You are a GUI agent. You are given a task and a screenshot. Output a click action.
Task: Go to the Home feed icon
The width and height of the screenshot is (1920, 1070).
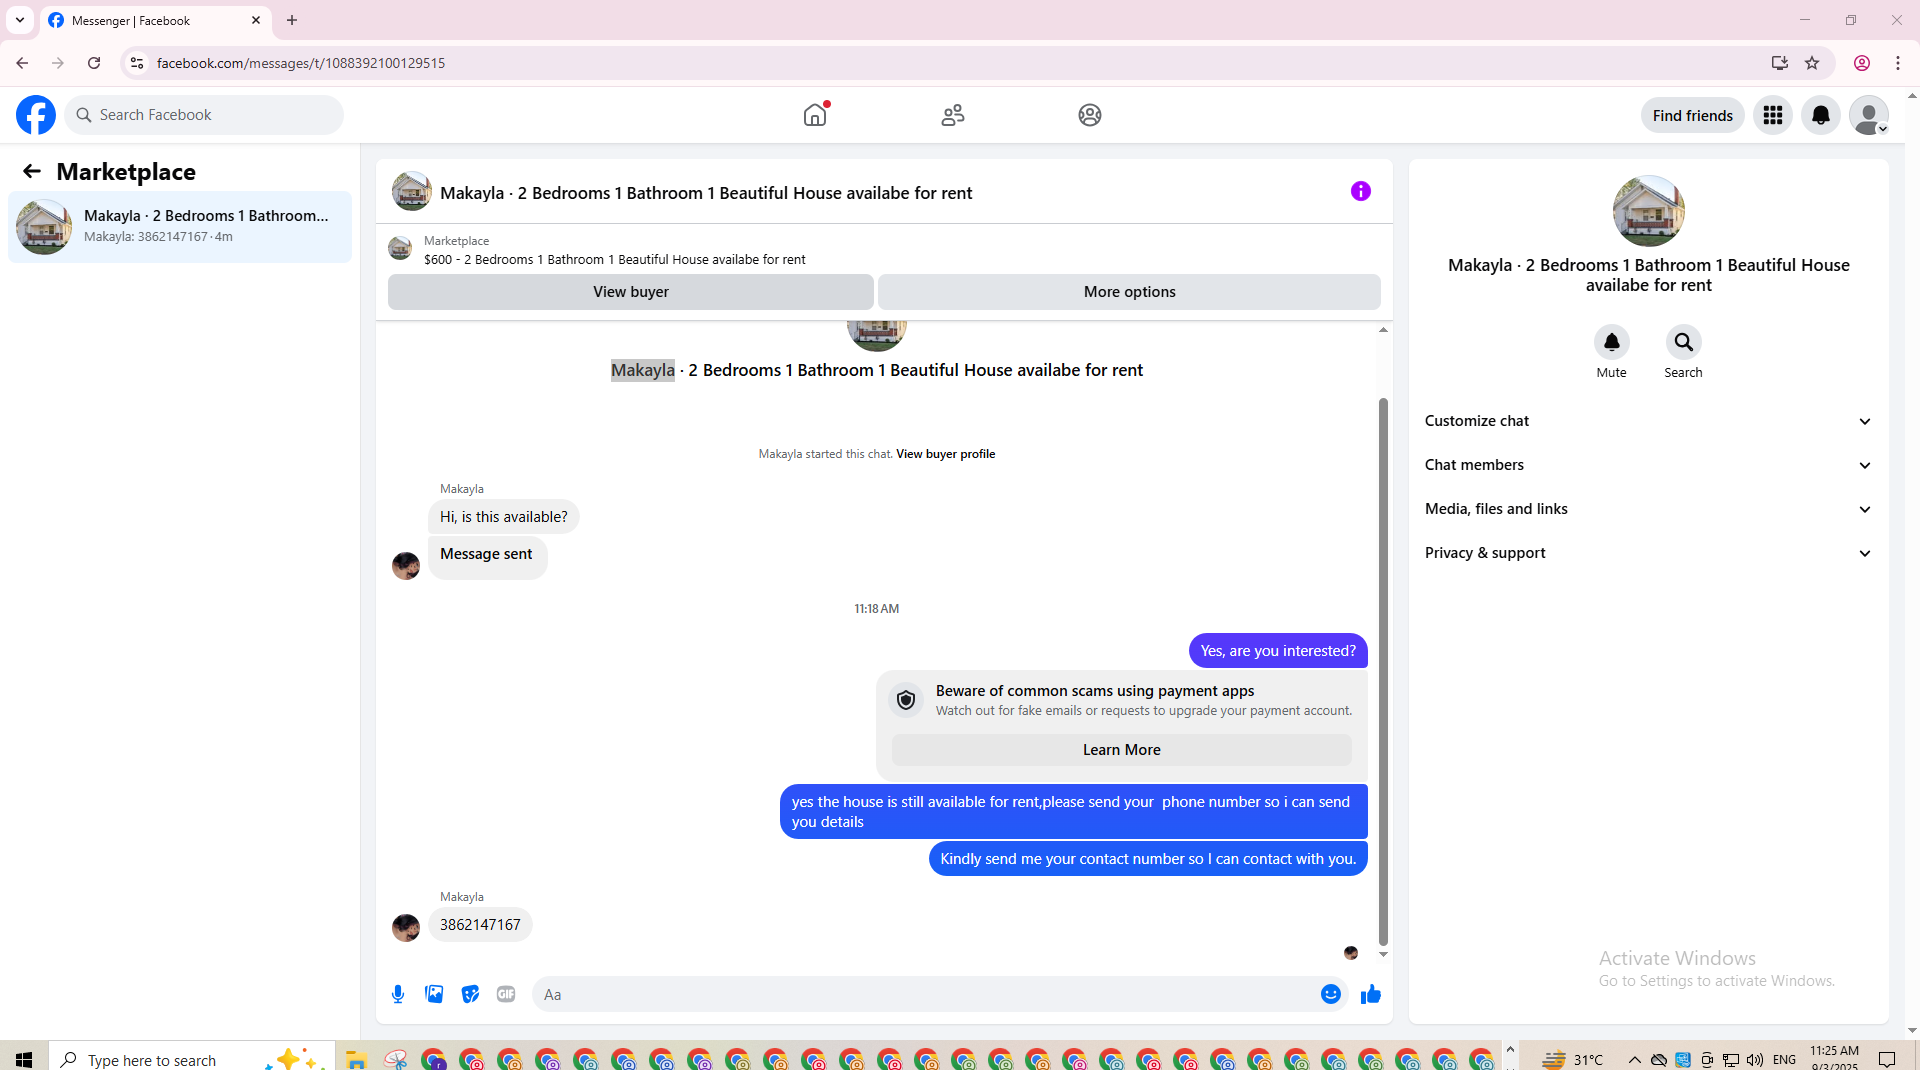click(815, 115)
